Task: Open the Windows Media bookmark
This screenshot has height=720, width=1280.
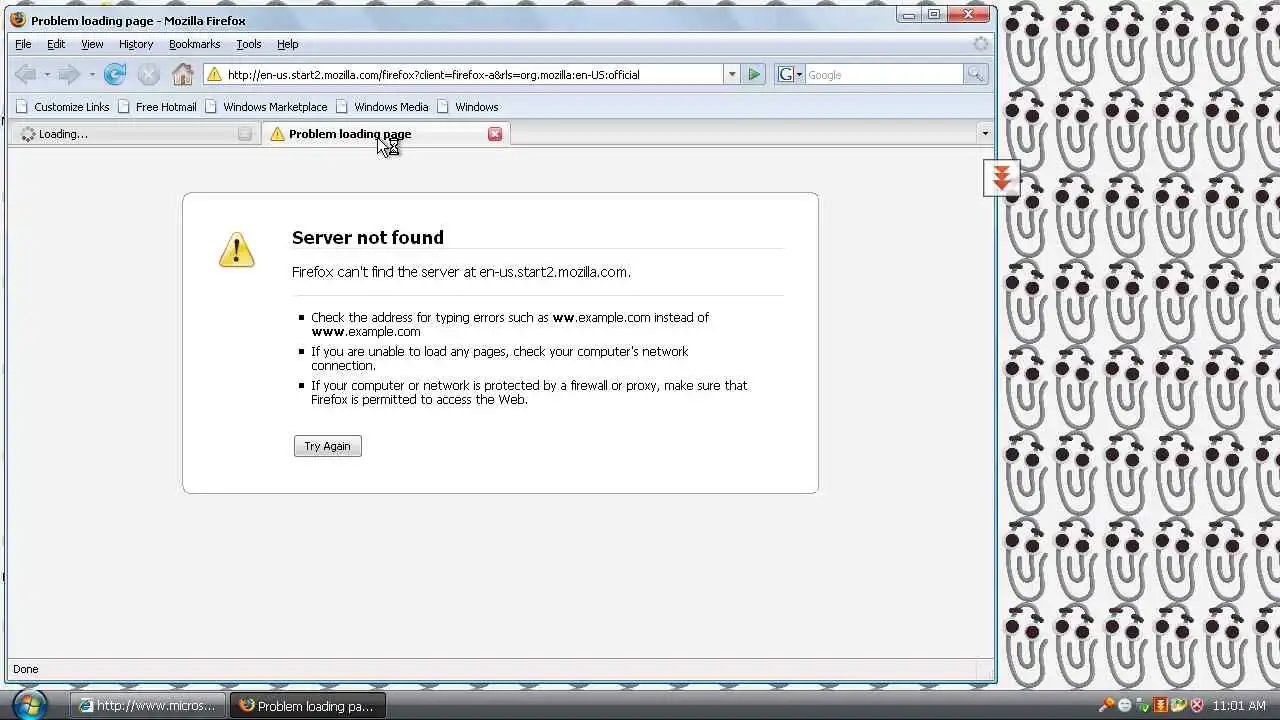Action: coord(382,107)
